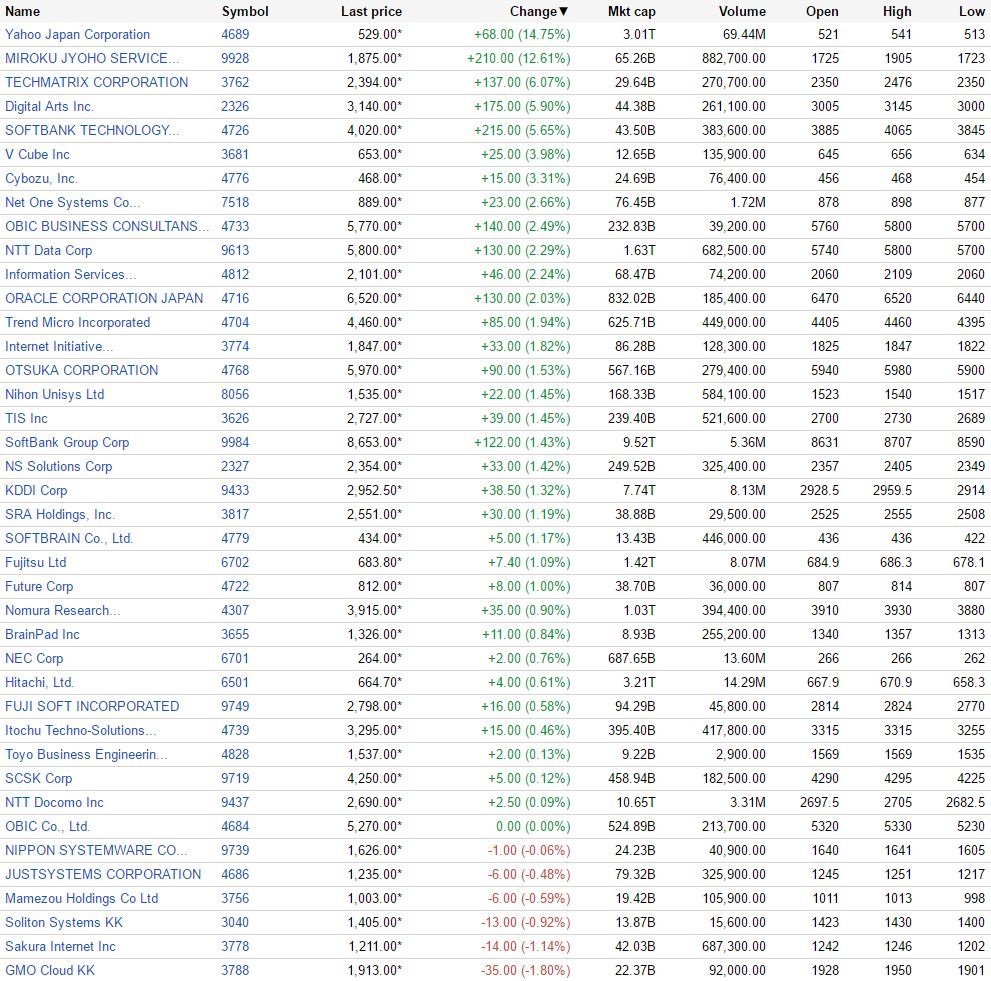Viewport: 991px width, 981px height.
Task: Sort by the Low column header
Action: (971, 11)
